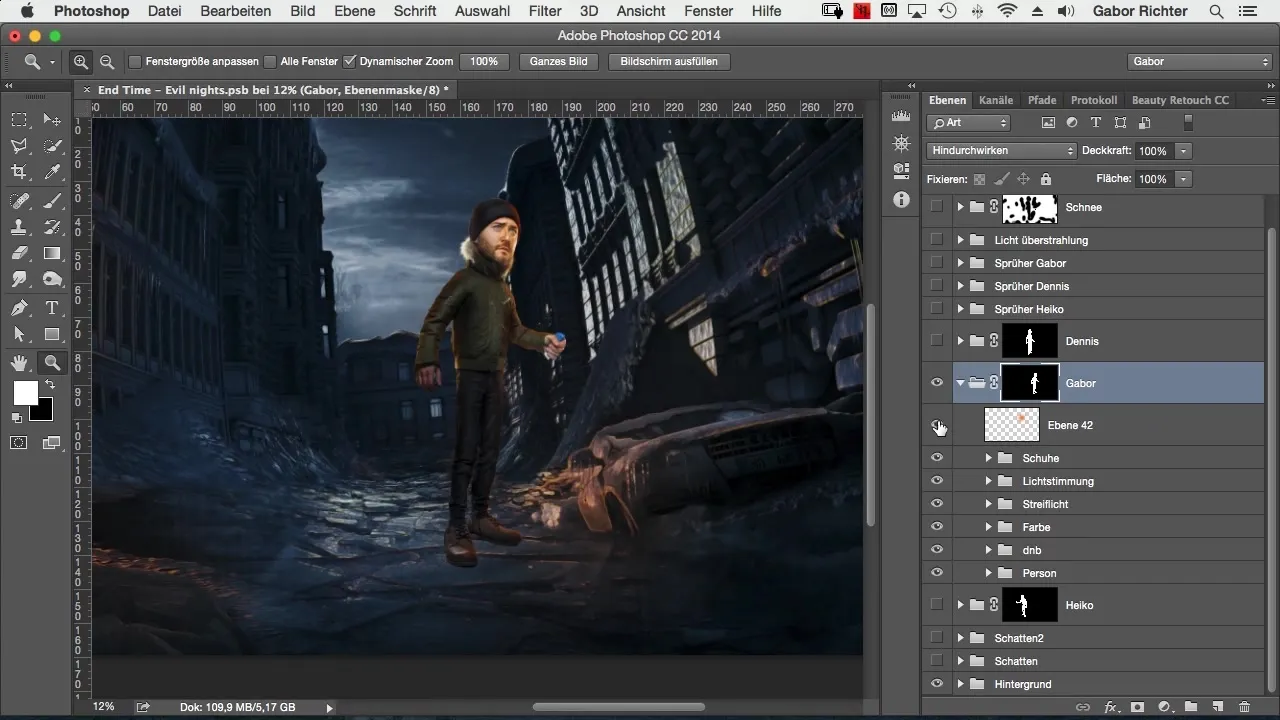This screenshot has width=1280, height=720.
Task: Set the foreground color swatch
Action: (x=25, y=394)
